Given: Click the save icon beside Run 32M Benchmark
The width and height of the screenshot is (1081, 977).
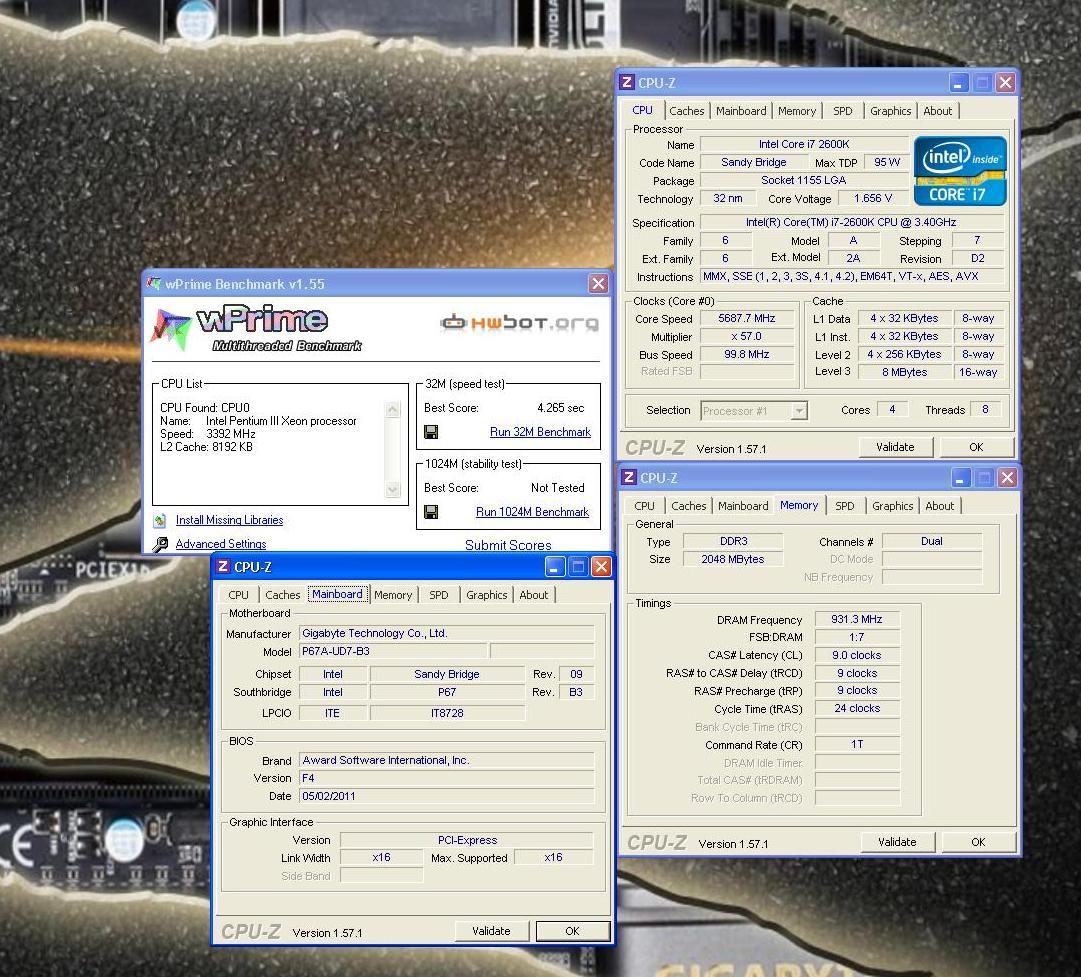Looking at the screenshot, I should pos(431,432).
